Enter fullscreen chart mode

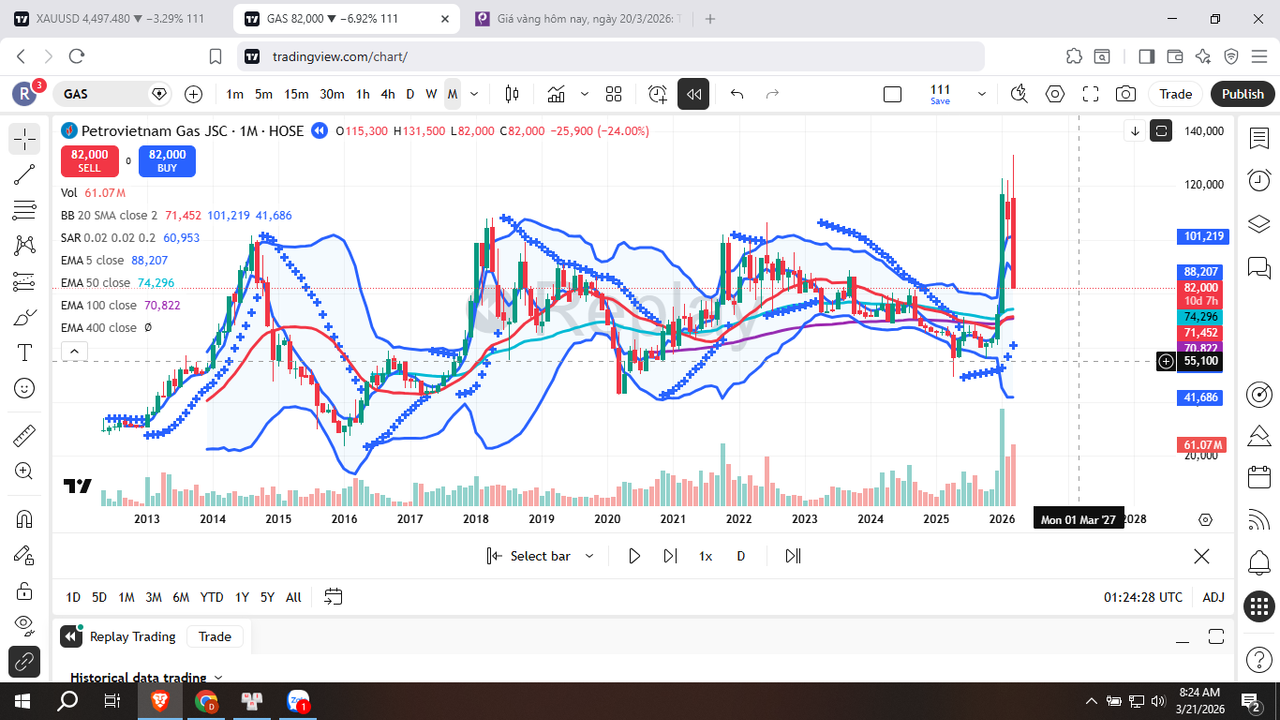(x=1091, y=94)
